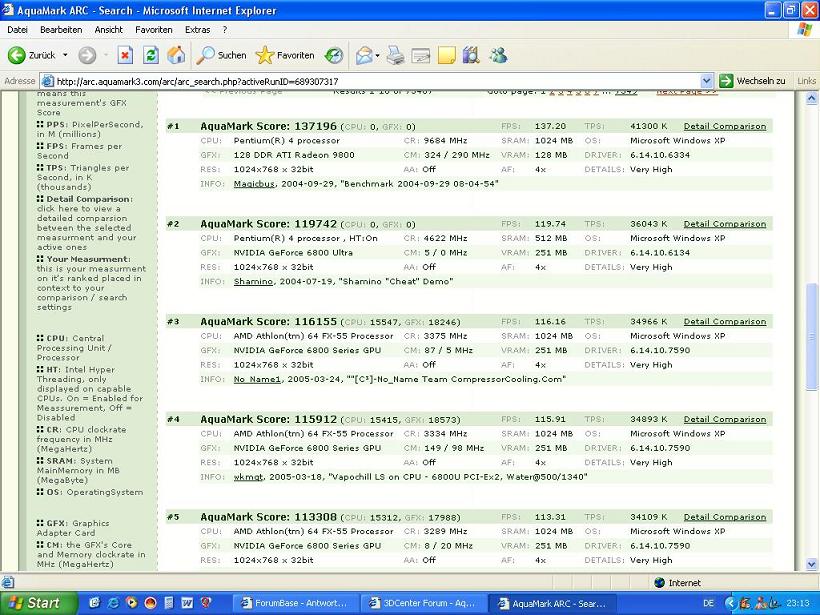The image size is (820, 615).
Task: Click the edit page toolbar icon
Action: (x=420, y=55)
